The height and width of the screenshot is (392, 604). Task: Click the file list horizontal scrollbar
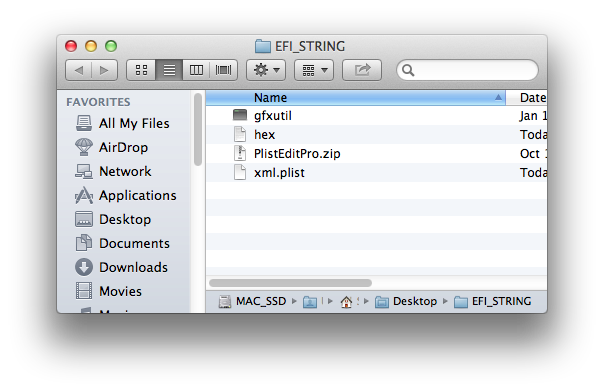pos(290,283)
